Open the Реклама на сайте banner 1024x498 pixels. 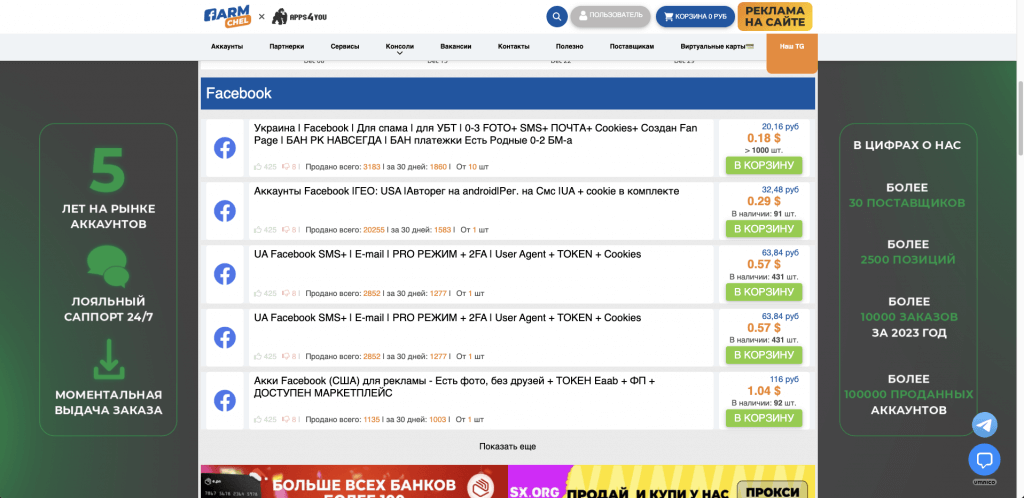[x=775, y=16]
